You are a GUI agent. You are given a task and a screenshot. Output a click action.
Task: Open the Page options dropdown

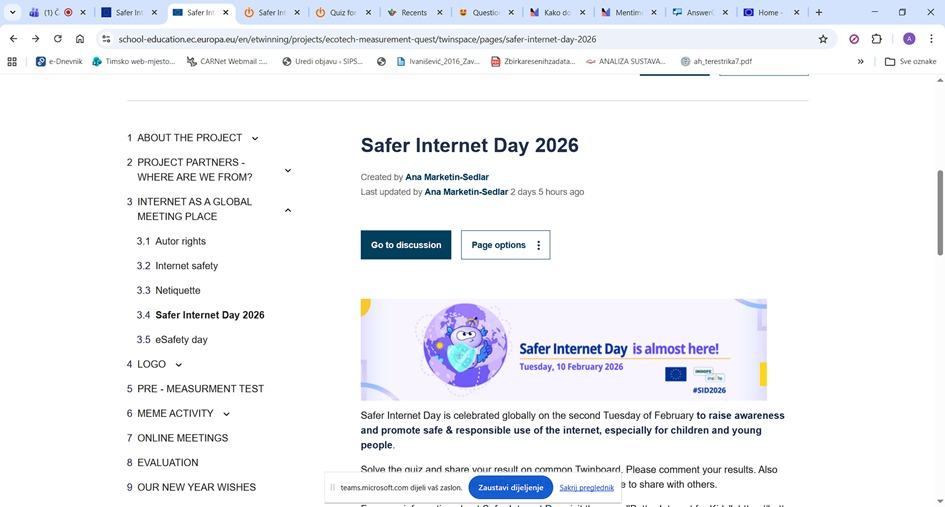tap(505, 245)
